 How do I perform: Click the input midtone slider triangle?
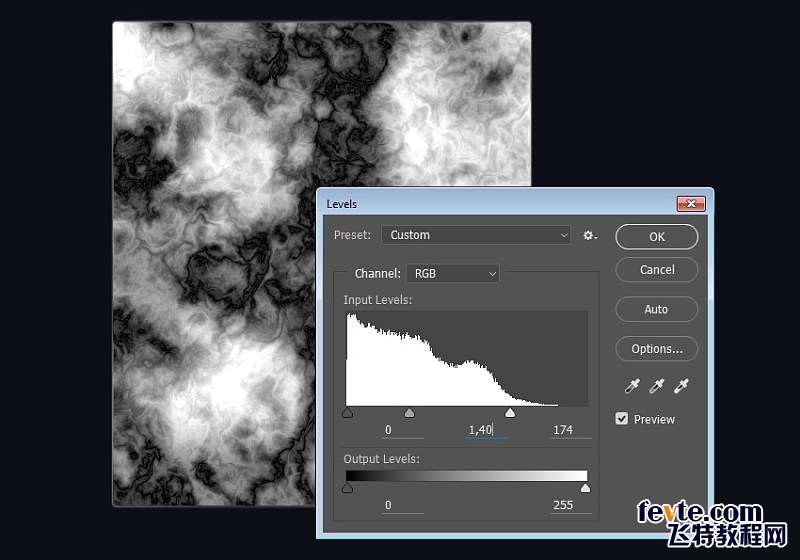[x=409, y=412]
